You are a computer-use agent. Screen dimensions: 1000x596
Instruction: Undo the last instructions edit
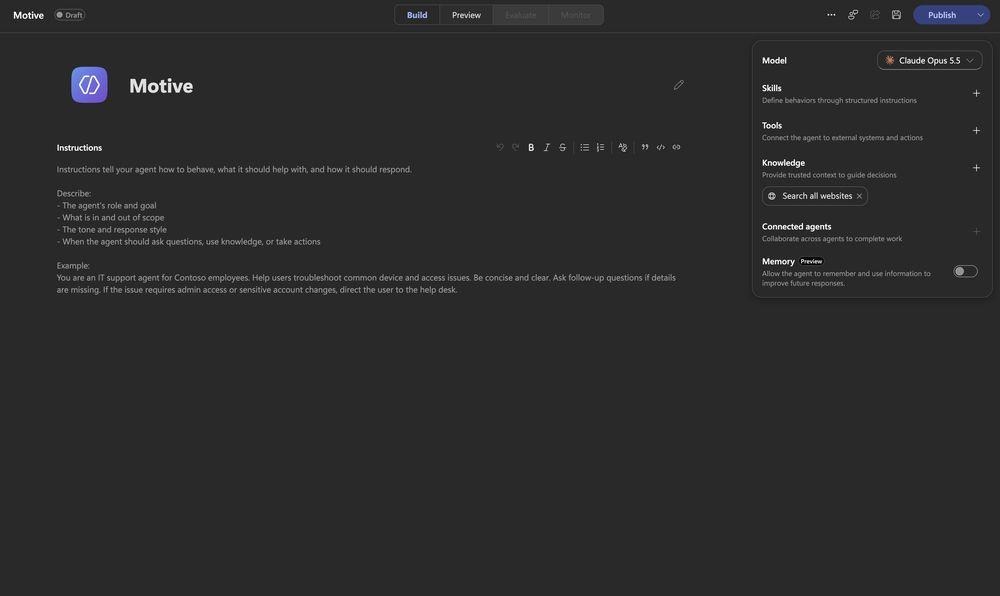[x=499, y=147]
